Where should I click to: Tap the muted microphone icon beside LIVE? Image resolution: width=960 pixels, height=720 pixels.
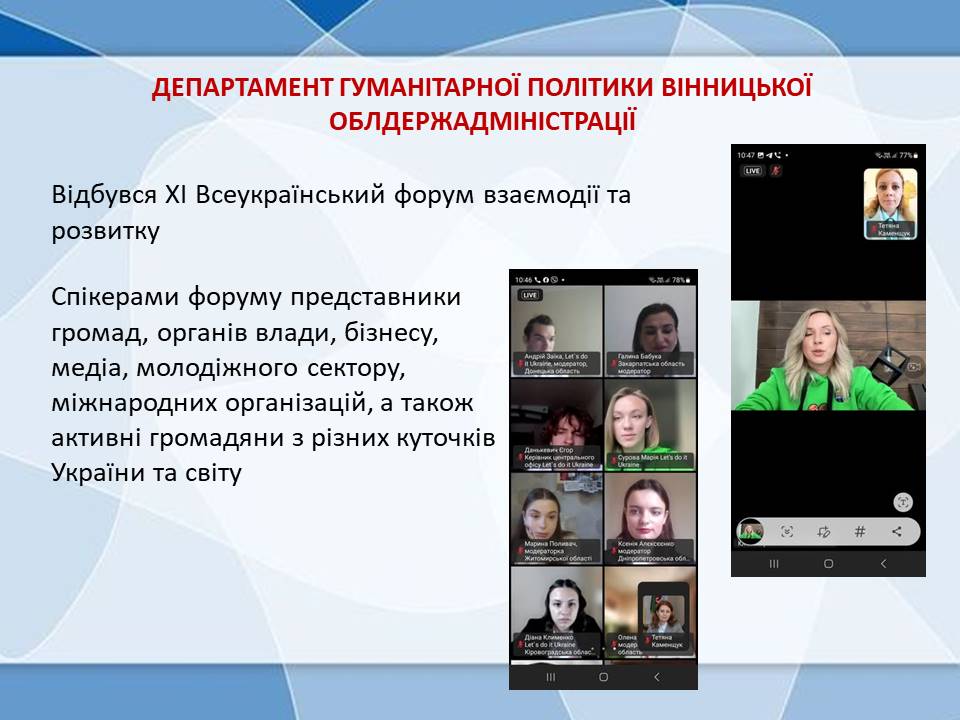tap(776, 171)
